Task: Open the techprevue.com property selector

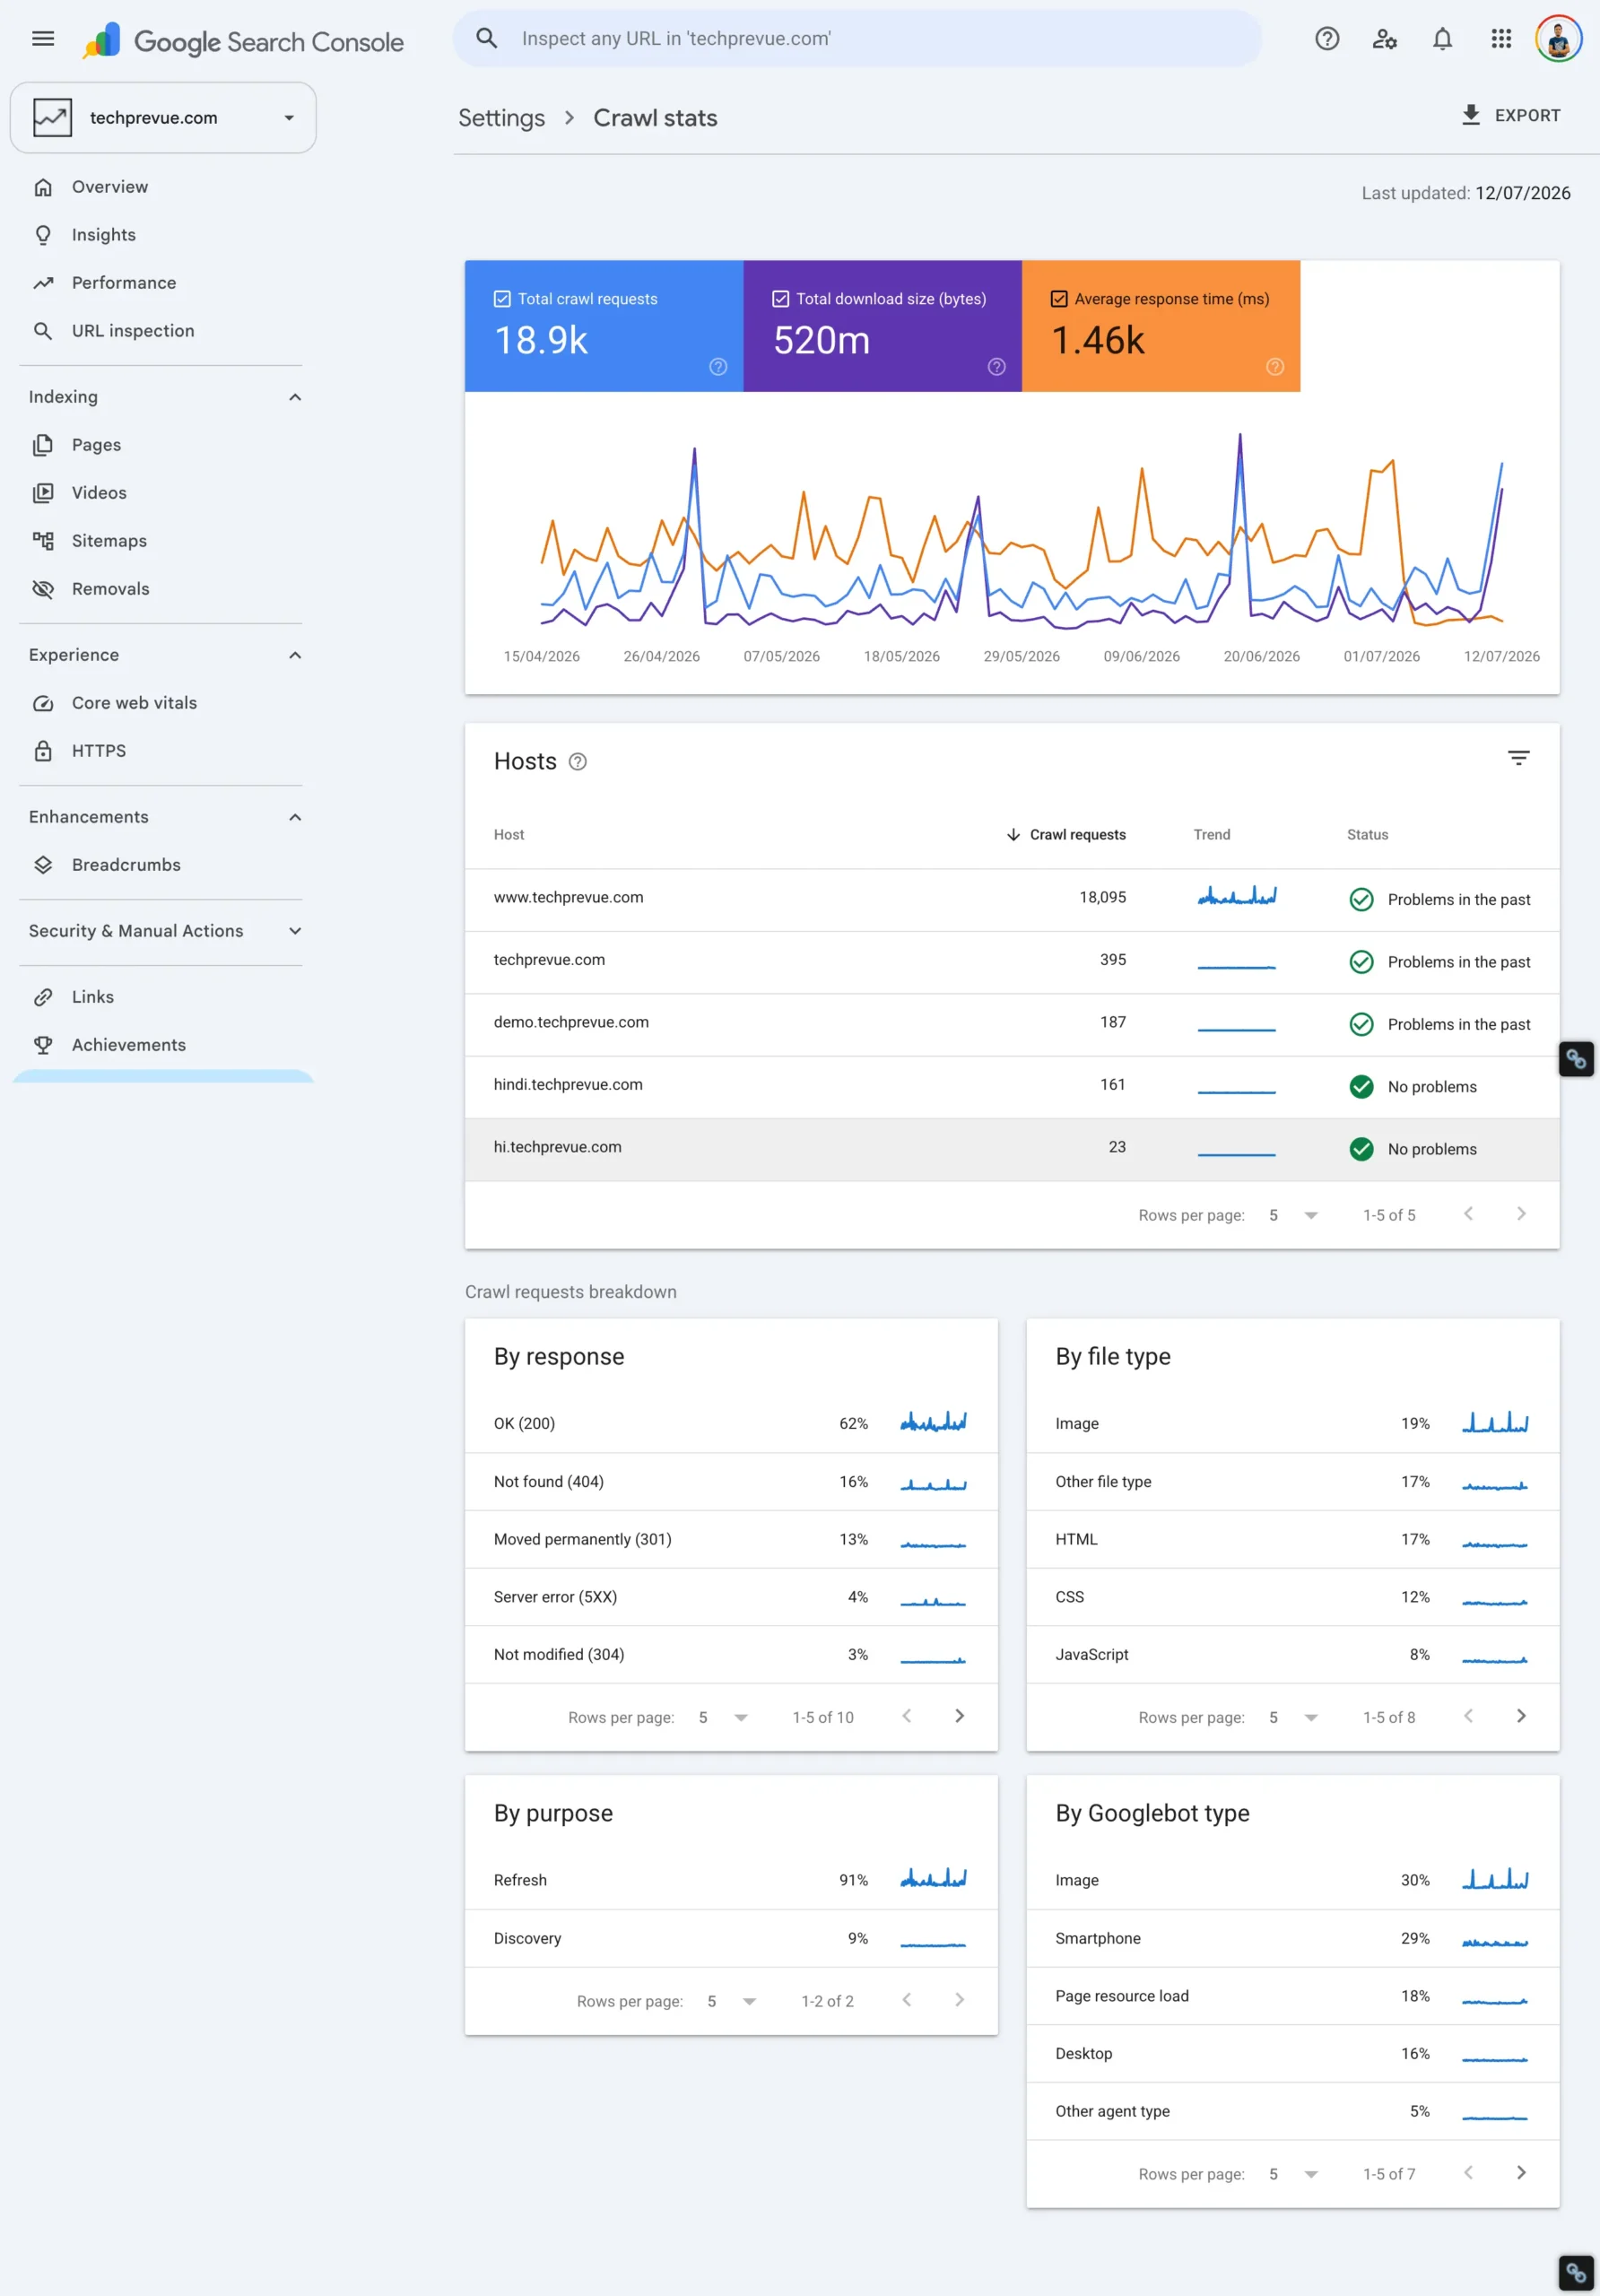Action: click(x=163, y=118)
